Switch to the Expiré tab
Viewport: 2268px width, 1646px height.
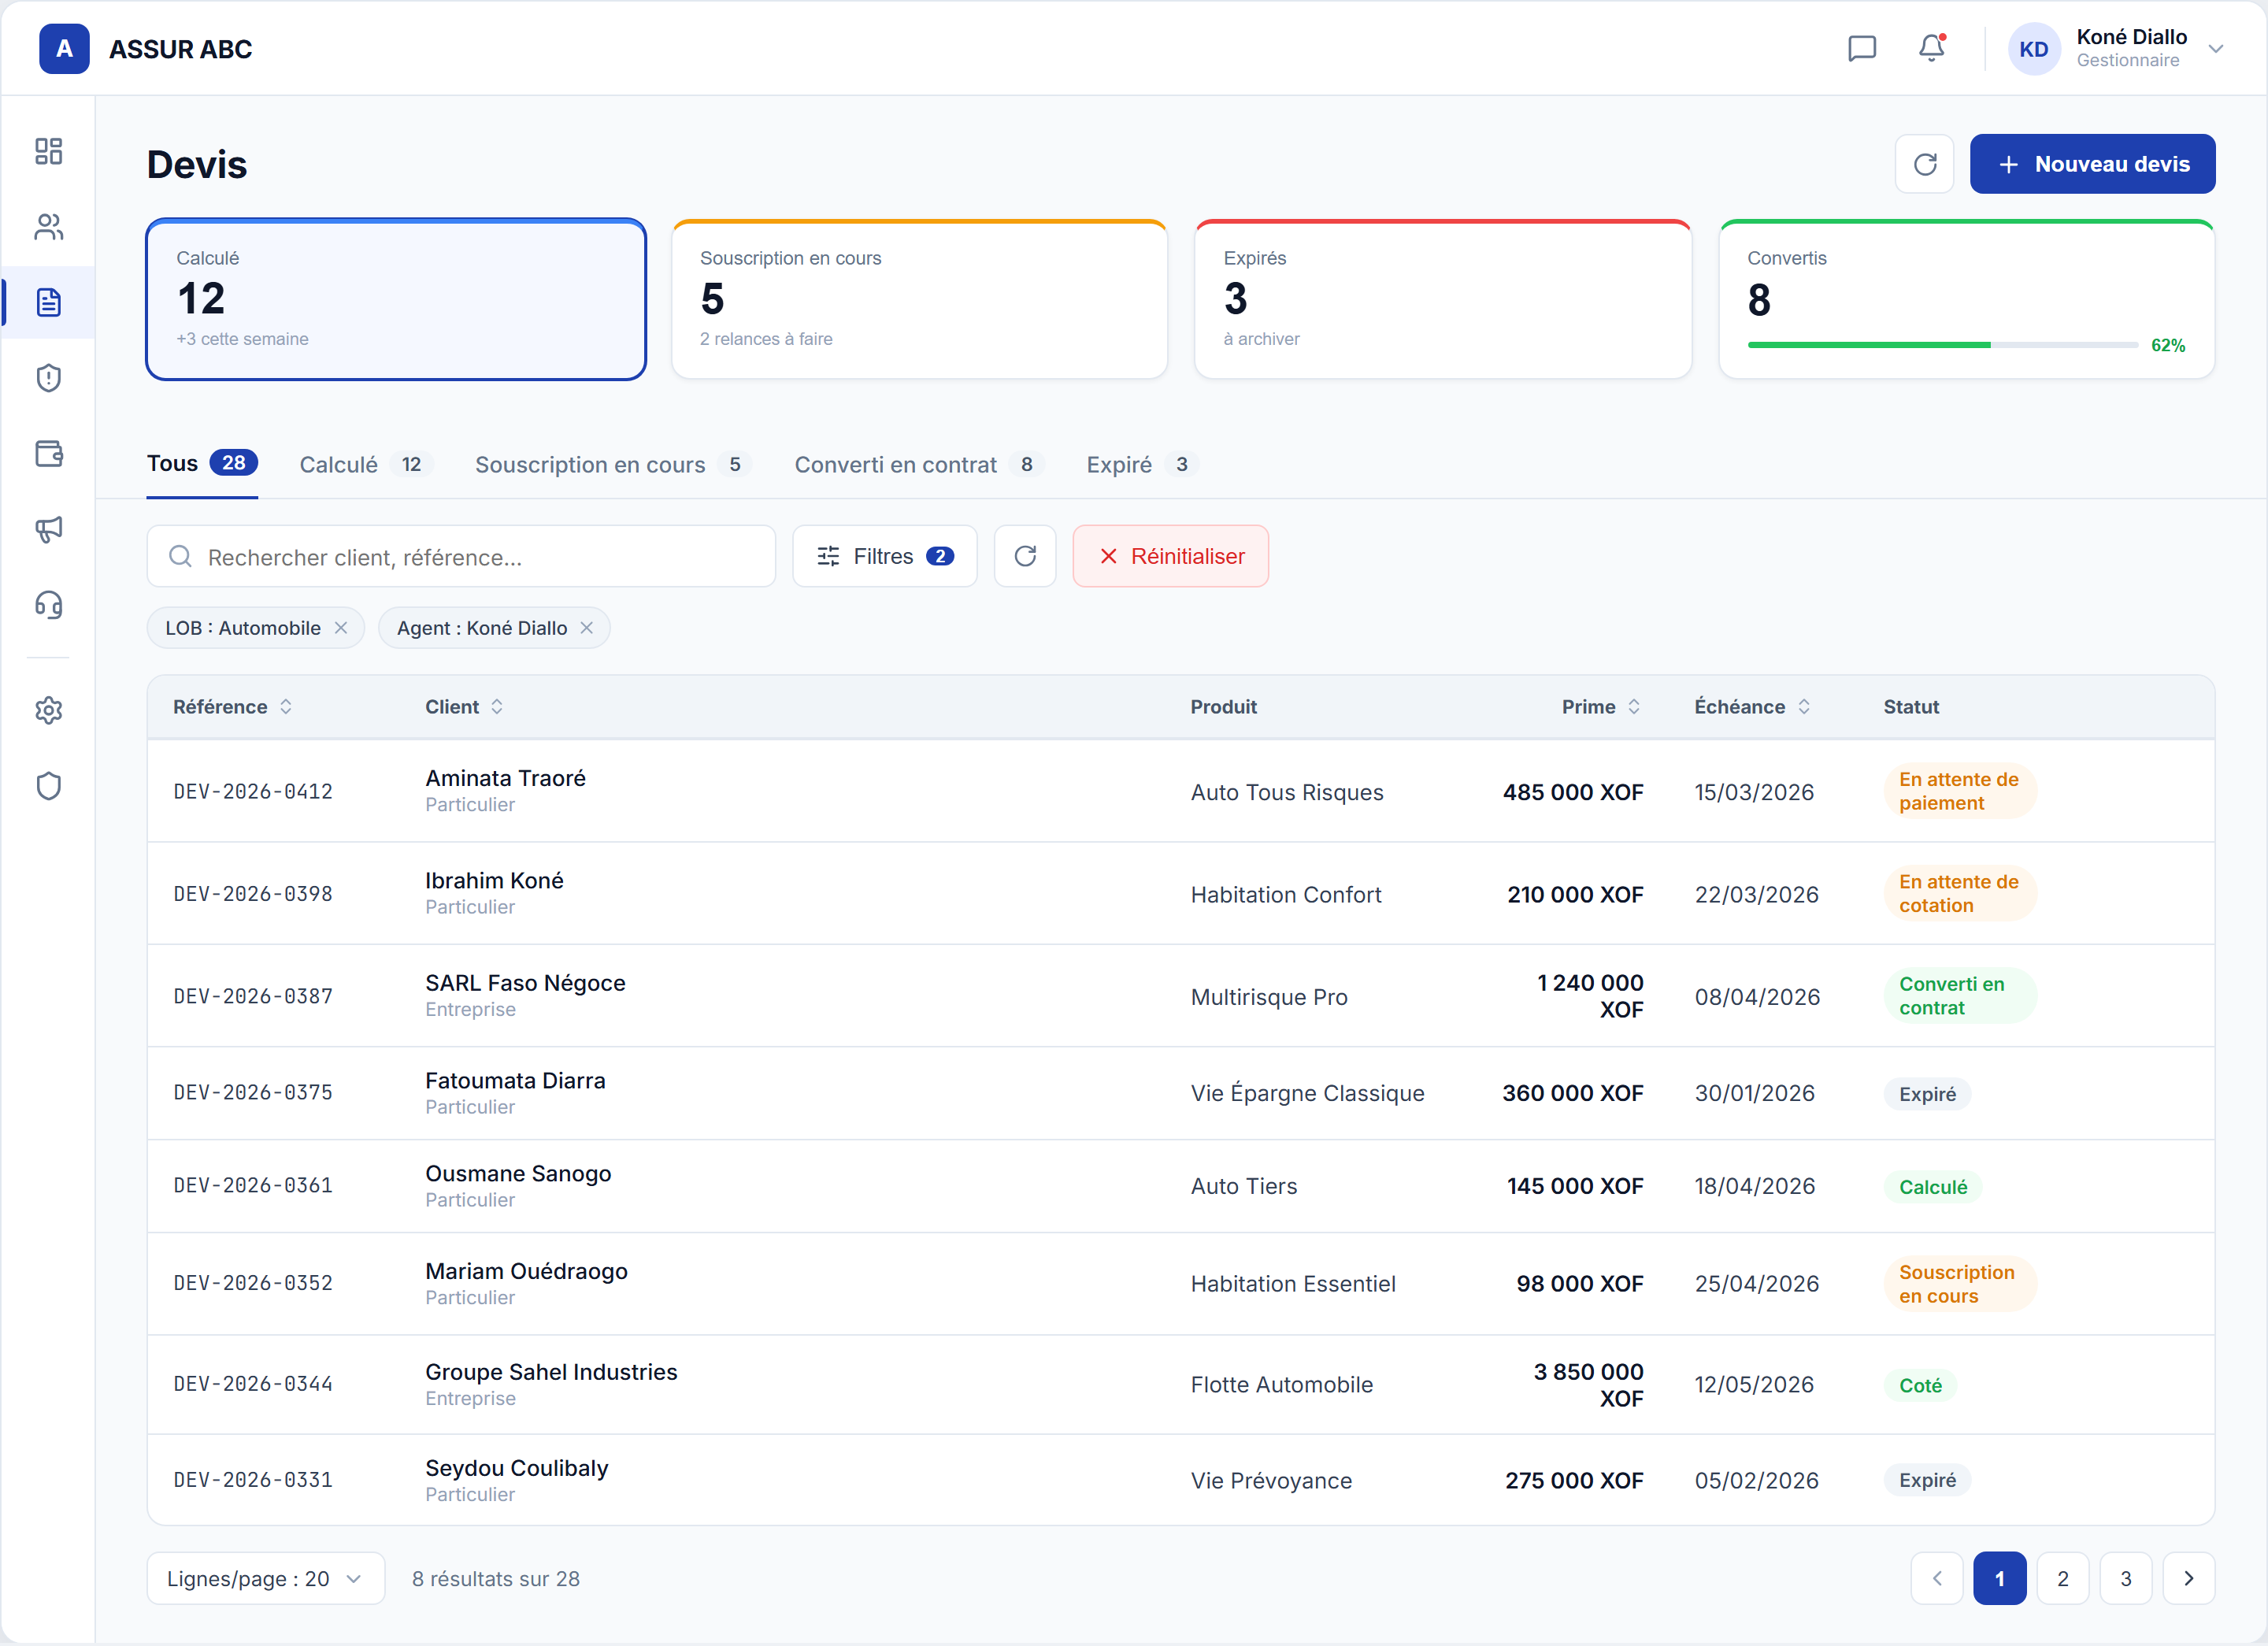(1142, 464)
